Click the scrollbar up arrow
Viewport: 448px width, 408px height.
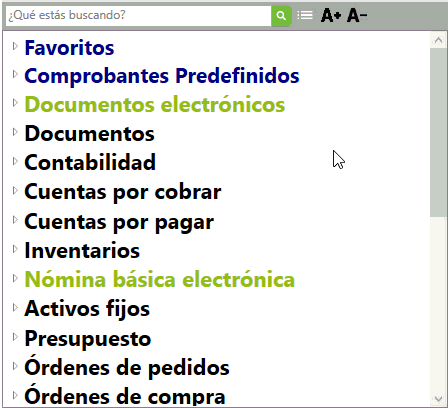(438, 40)
